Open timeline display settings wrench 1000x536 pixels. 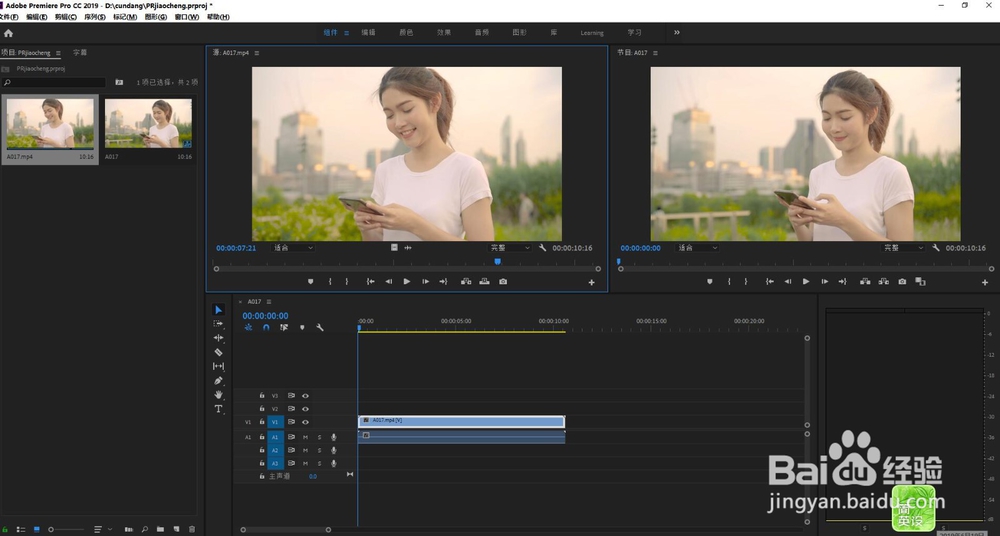coord(320,327)
